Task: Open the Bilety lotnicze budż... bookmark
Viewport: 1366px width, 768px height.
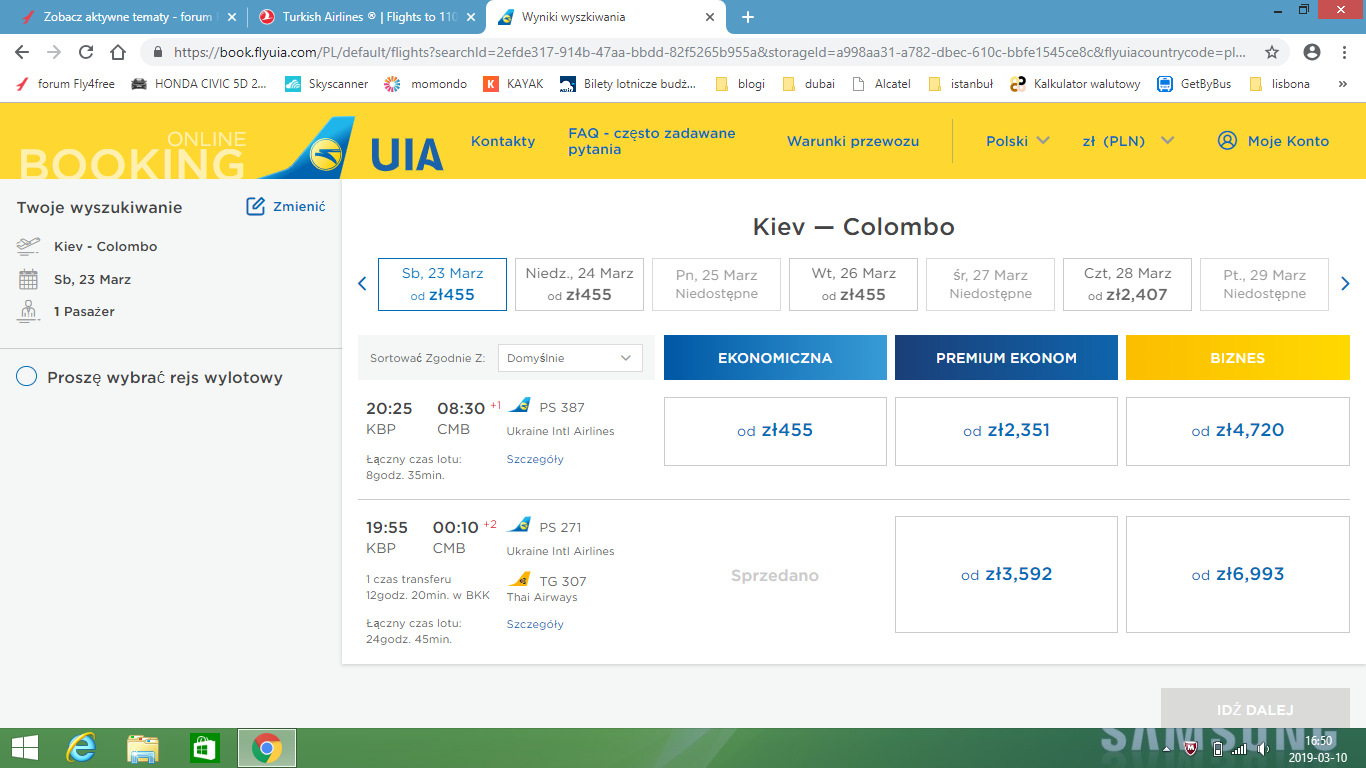Action: [628, 84]
